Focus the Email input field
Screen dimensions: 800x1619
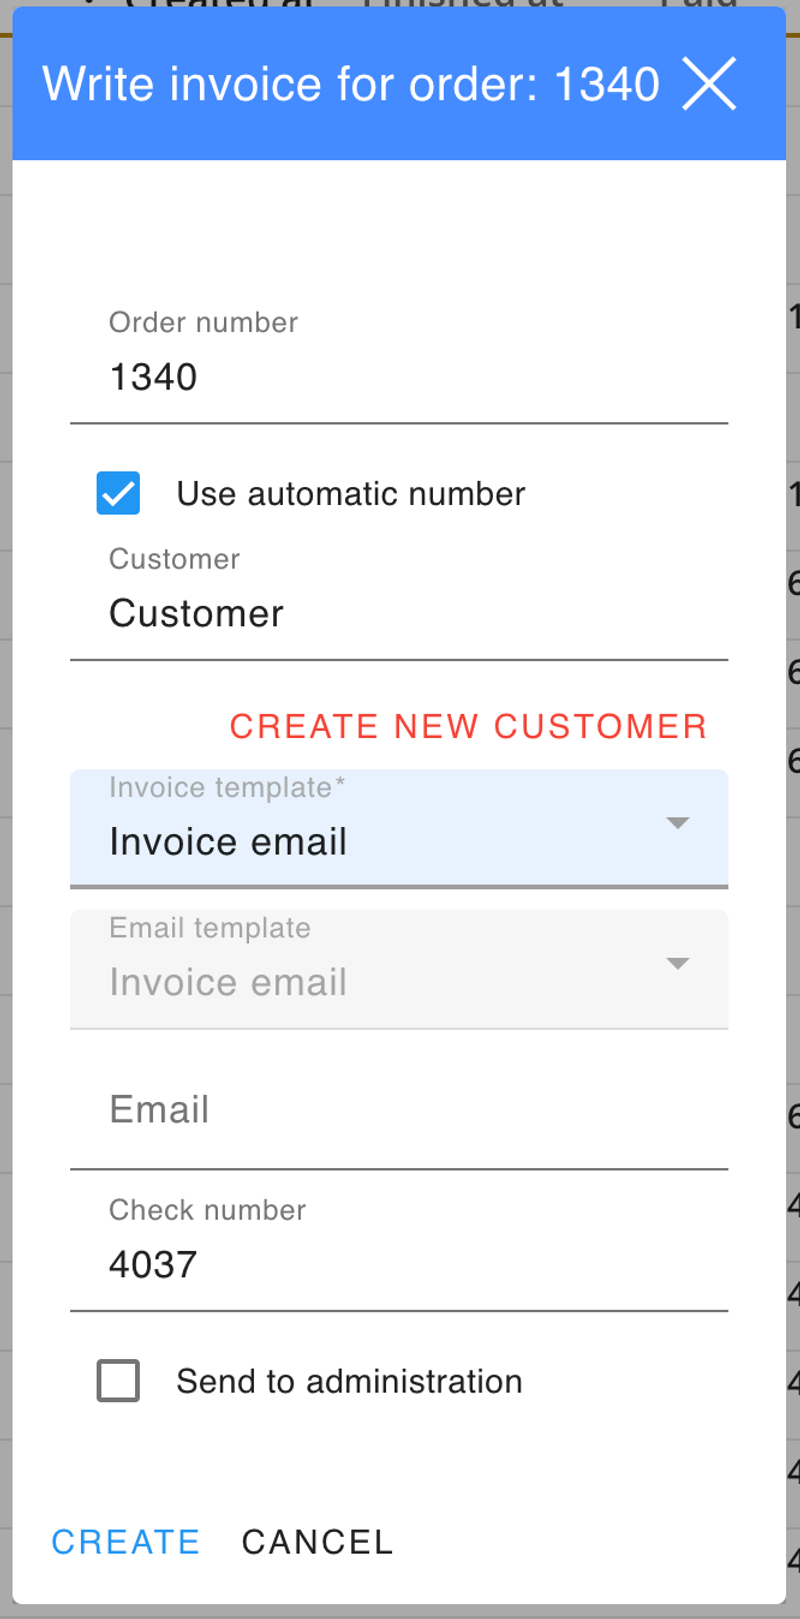click(x=398, y=1111)
